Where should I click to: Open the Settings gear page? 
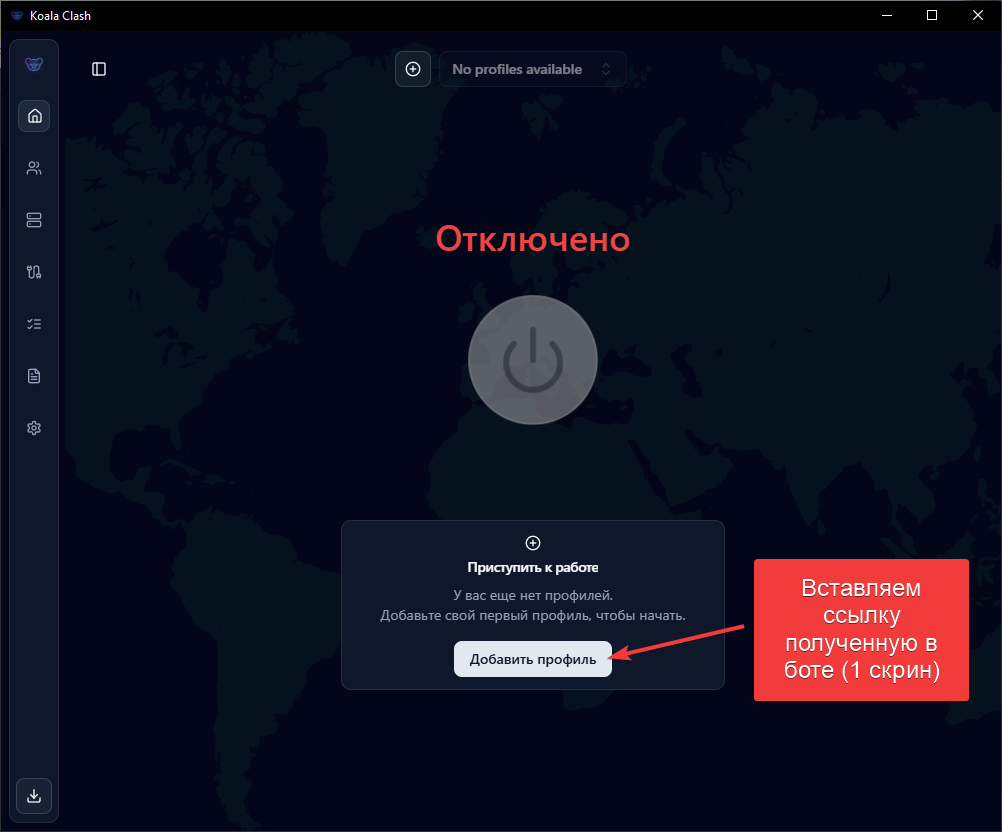coord(33,427)
